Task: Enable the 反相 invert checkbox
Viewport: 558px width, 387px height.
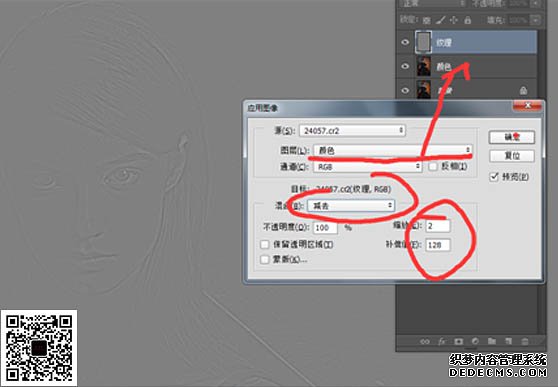Action: [x=433, y=166]
